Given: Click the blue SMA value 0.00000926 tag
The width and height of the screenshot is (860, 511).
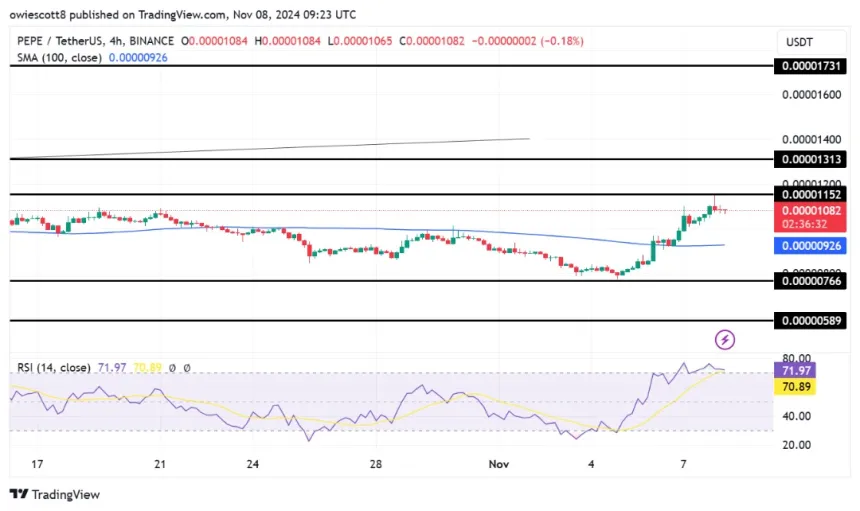Looking at the screenshot, I should (811, 245).
